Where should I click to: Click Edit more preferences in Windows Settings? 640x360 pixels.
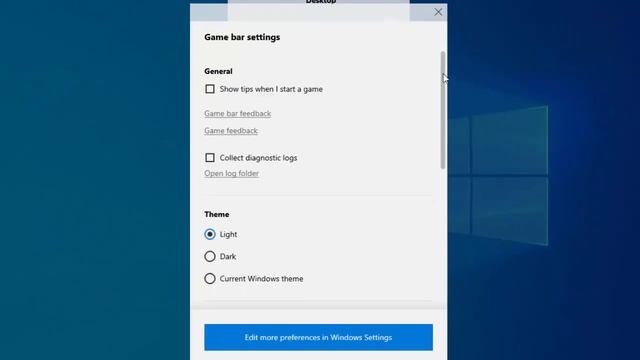pyautogui.click(x=318, y=338)
